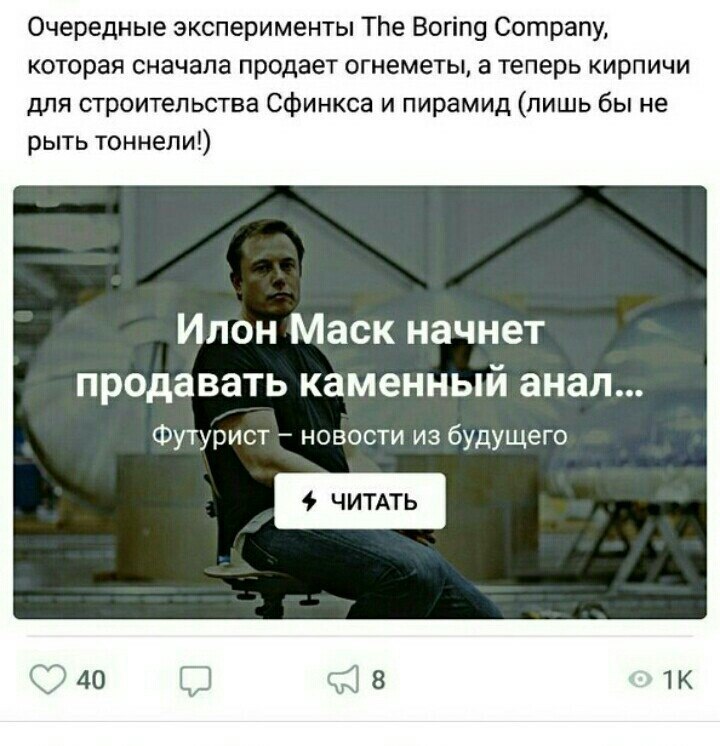
Task: Click the eye views icon
Action: (x=640, y=679)
